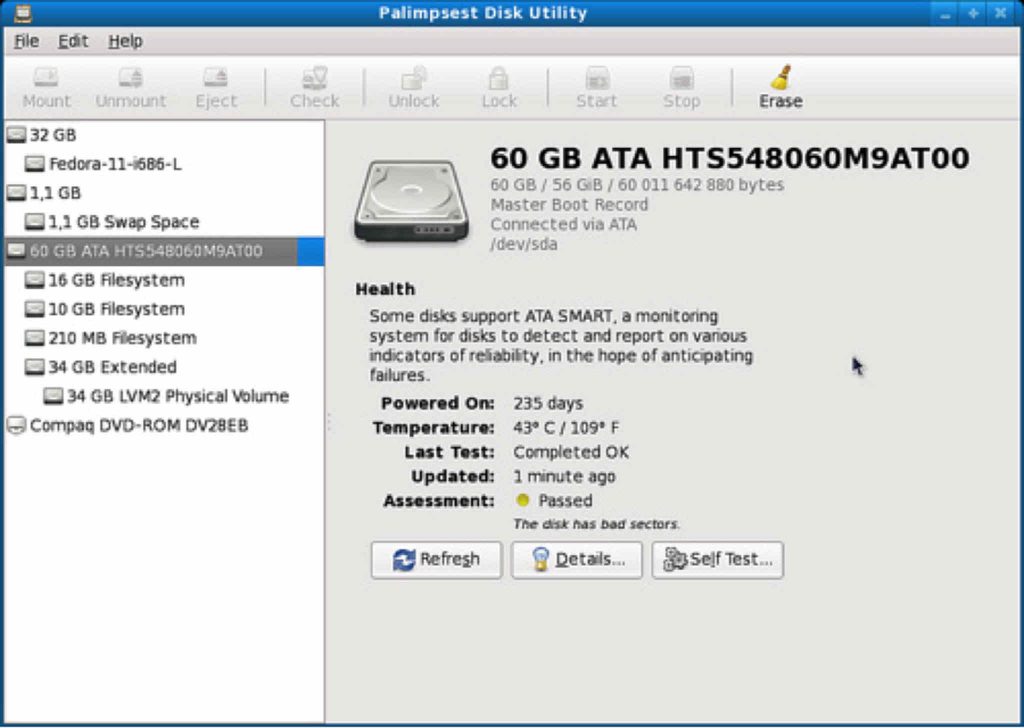1024x728 pixels.
Task: Select the 34 GB LVM2 Physical Volume
Action: [163, 396]
